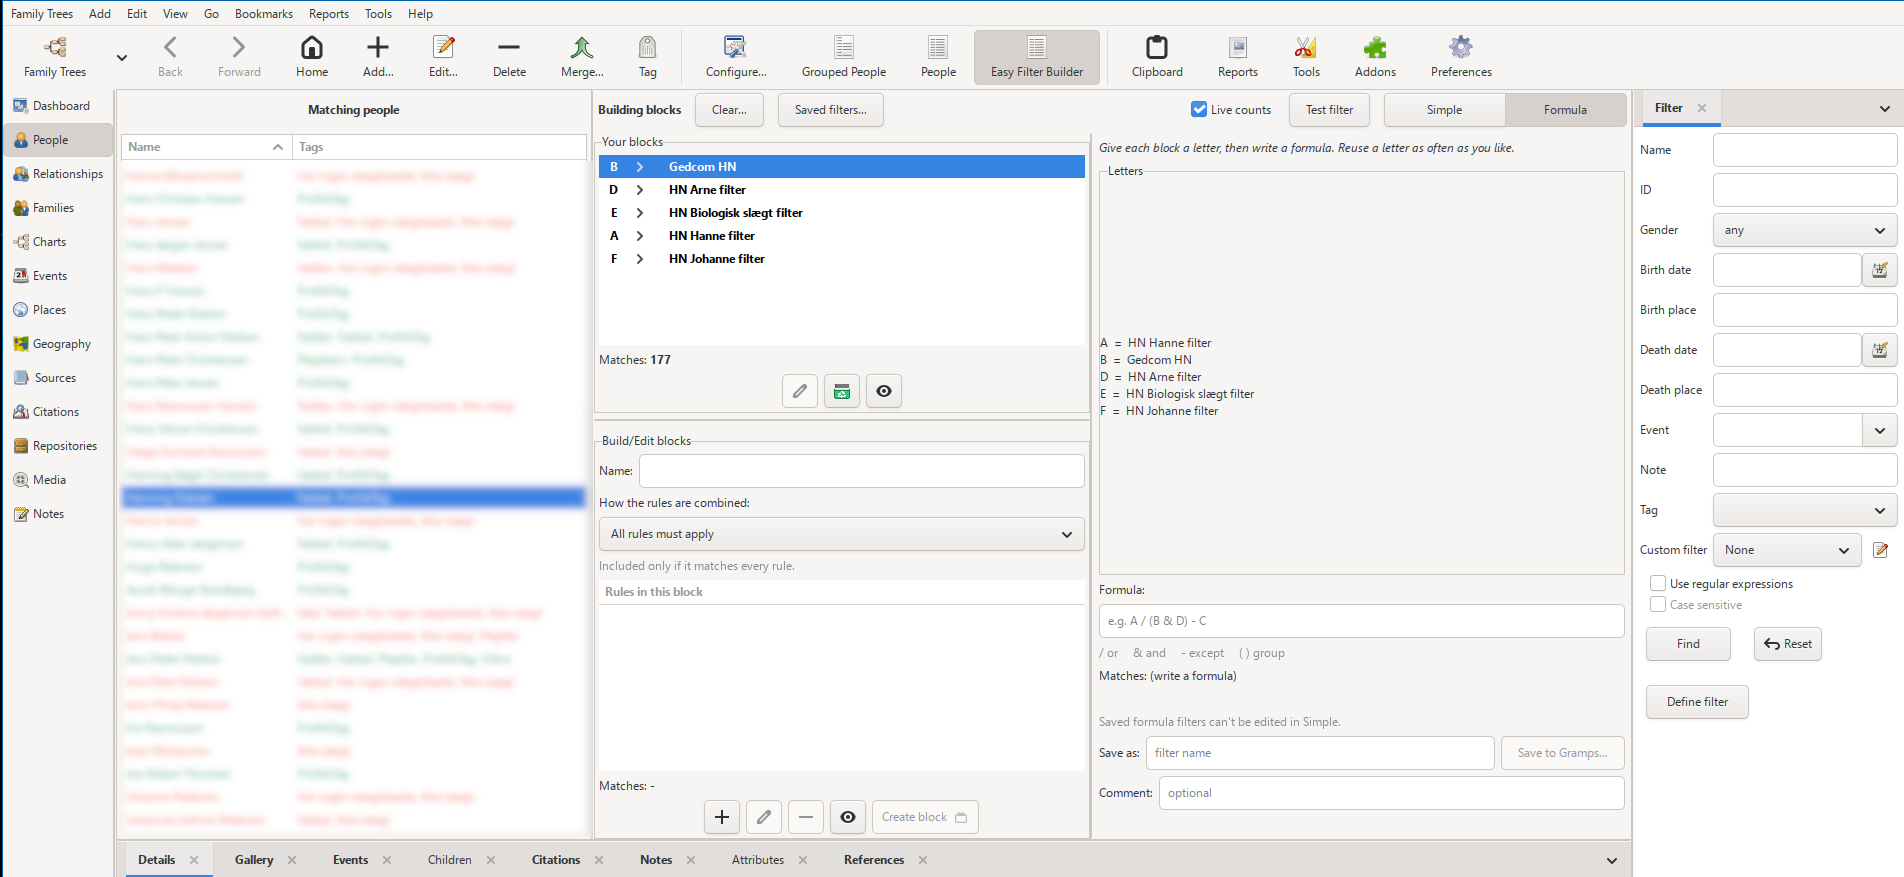Image resolution: width=1904 pixels, height=877 pixels.
Task: Open the Clipboard tool
Action: (1157, 57)
